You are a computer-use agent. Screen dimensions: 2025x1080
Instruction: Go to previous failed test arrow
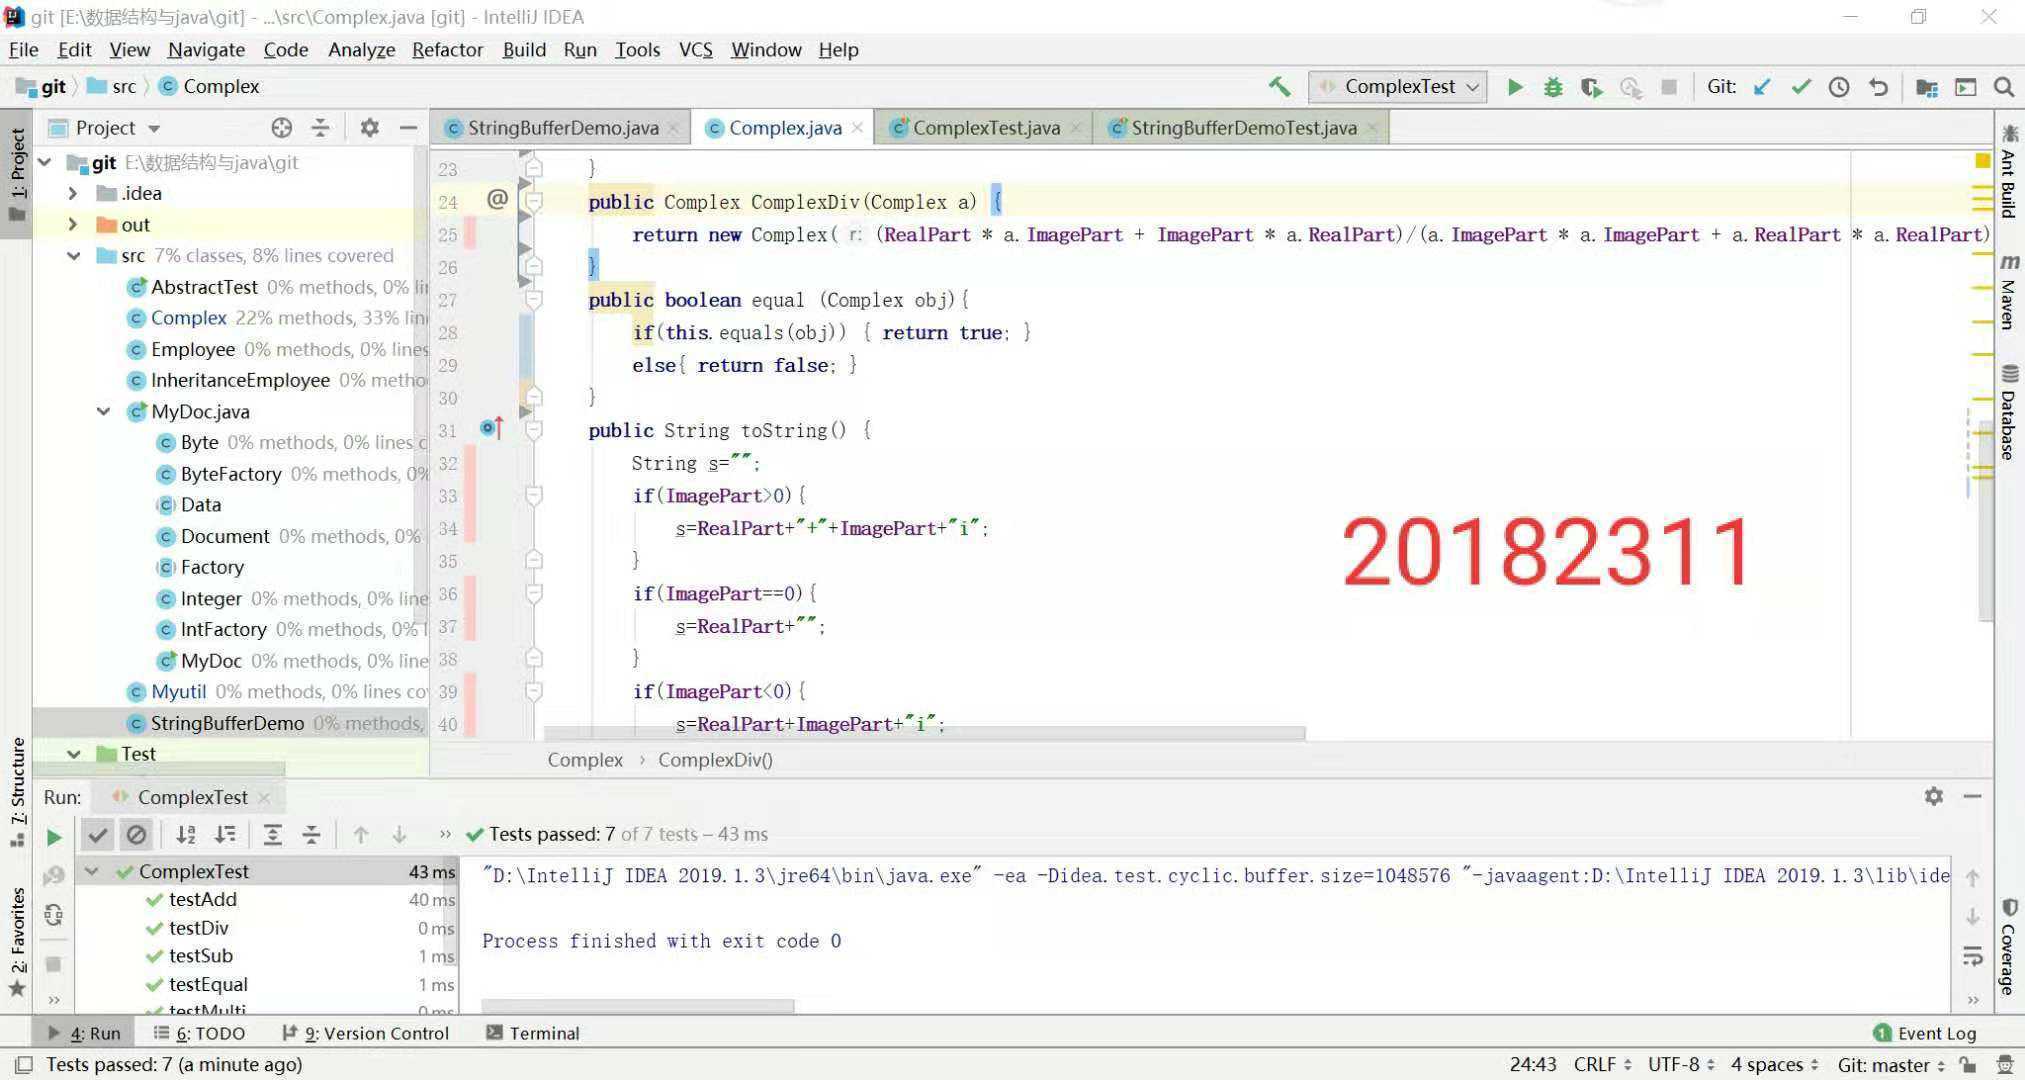point(361,834)
